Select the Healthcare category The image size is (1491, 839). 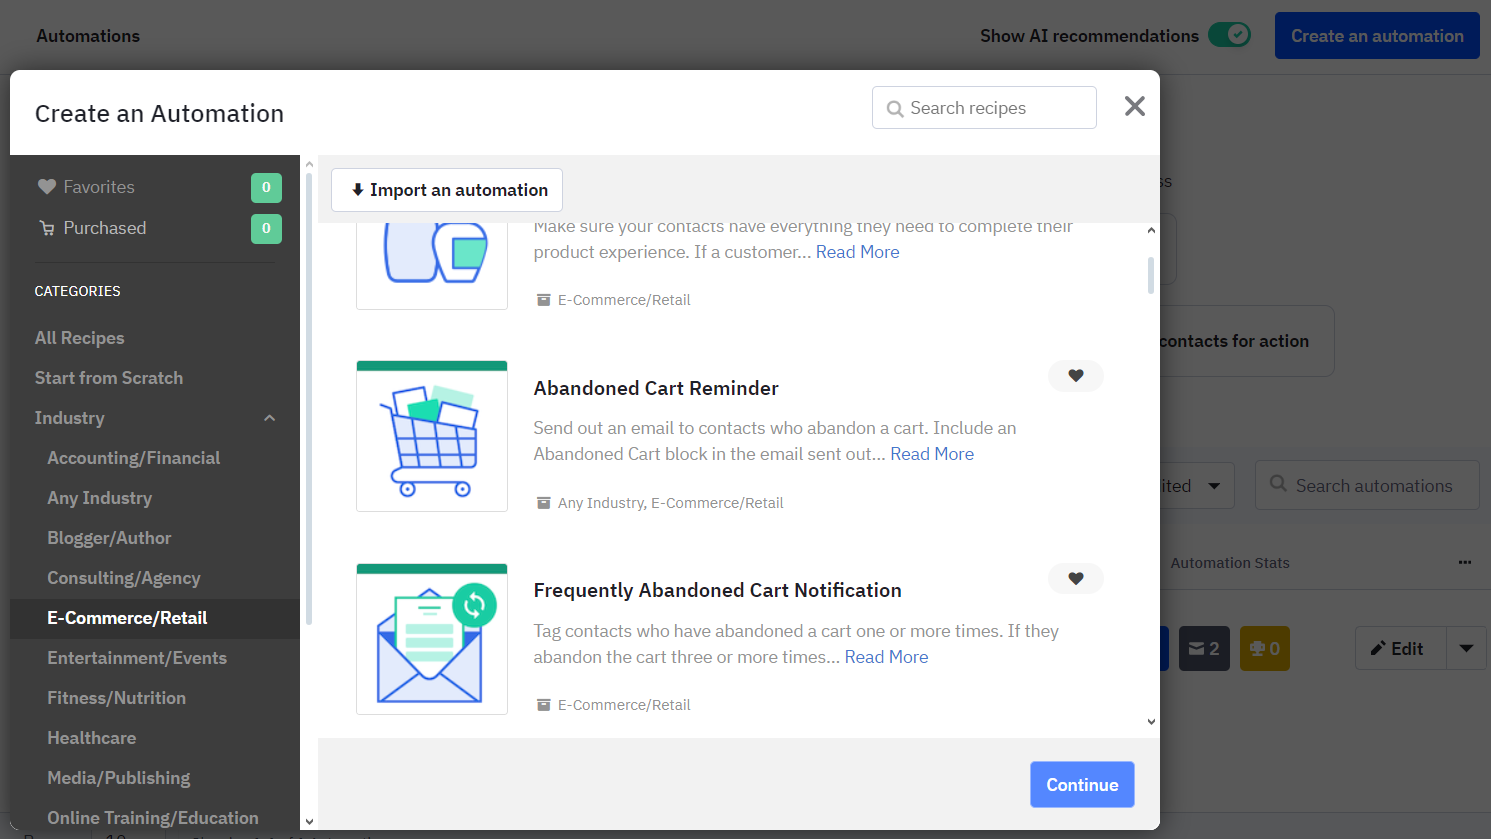click(x=91, y=737)
